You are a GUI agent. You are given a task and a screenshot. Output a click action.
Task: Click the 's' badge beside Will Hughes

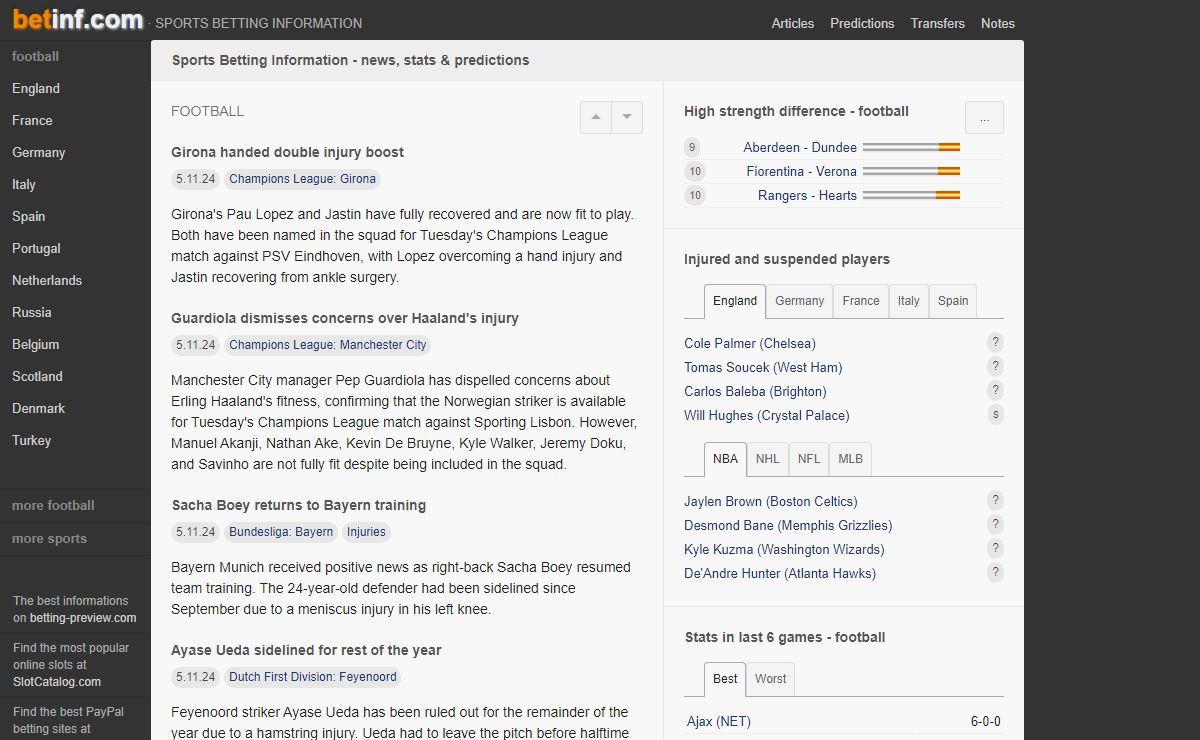[x=995, y=415]
